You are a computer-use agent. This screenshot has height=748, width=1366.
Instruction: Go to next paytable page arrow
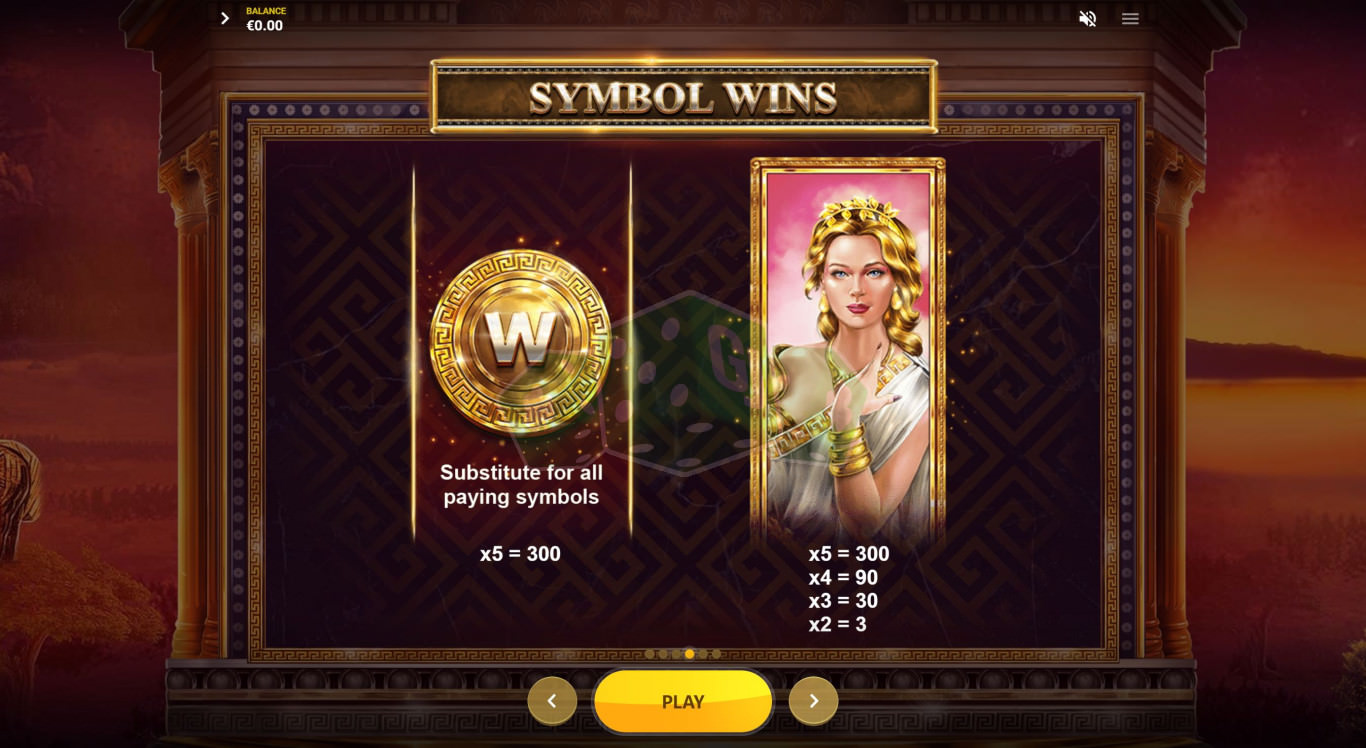[x=814, y=701]
